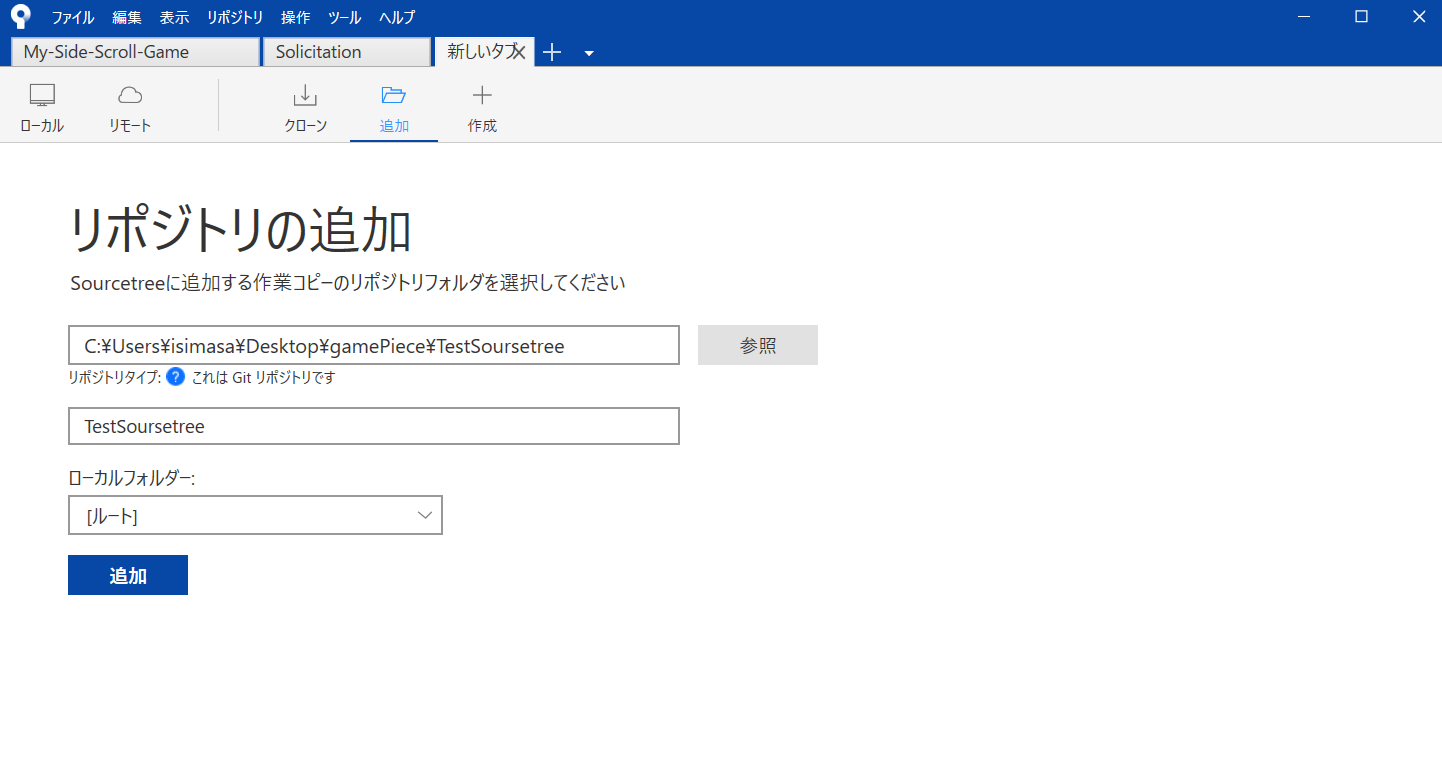1442x777 pixels.
Task: Expand the tab list dropdown arrow
Action: pos(589,54)
